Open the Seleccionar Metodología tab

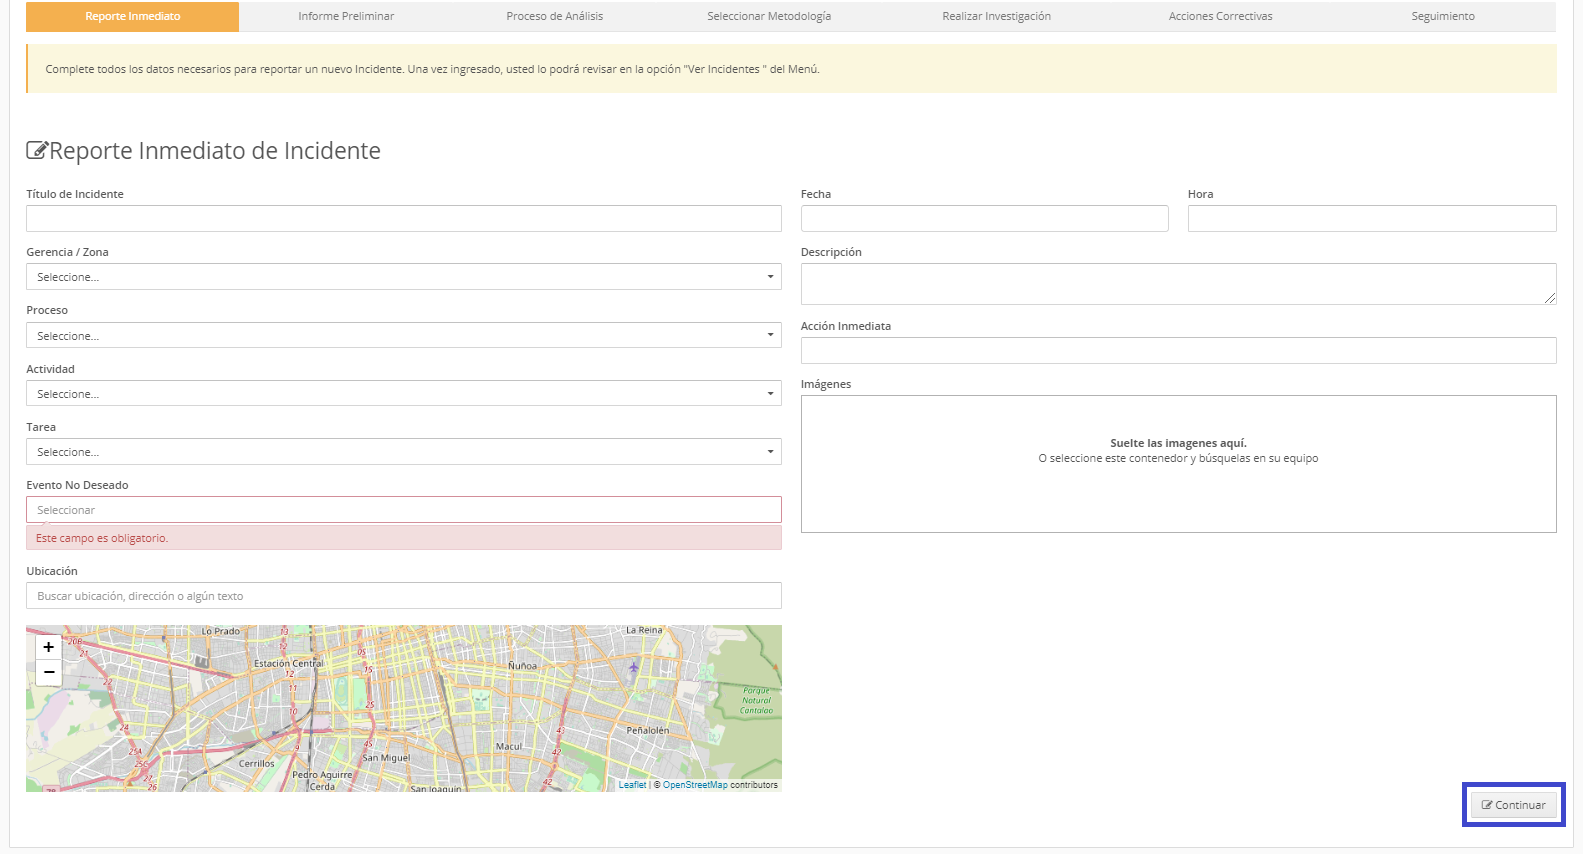pyautogui.click(x=769, y=16)
